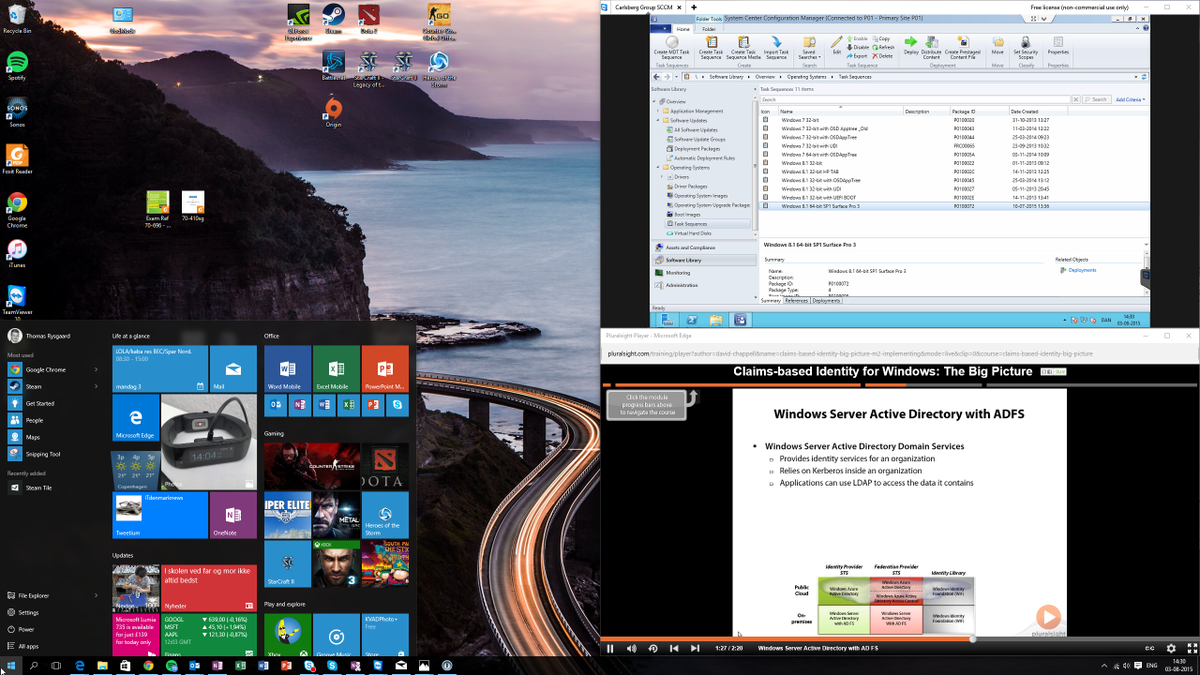Open the Foxit Reader desktop icon

(17, 159)
